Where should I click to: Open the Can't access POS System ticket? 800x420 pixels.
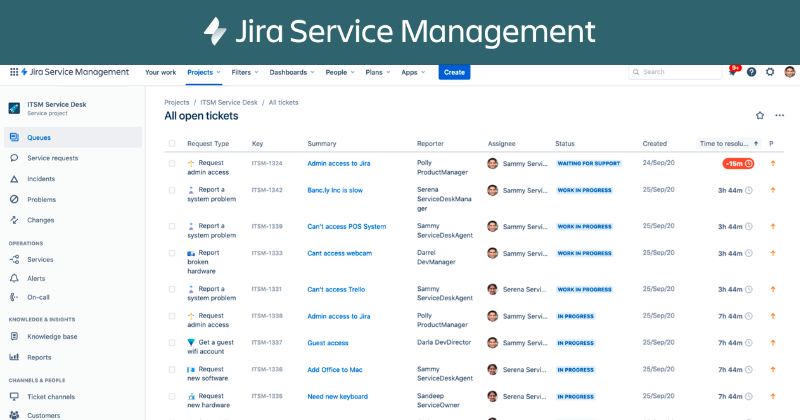point(346,227)
